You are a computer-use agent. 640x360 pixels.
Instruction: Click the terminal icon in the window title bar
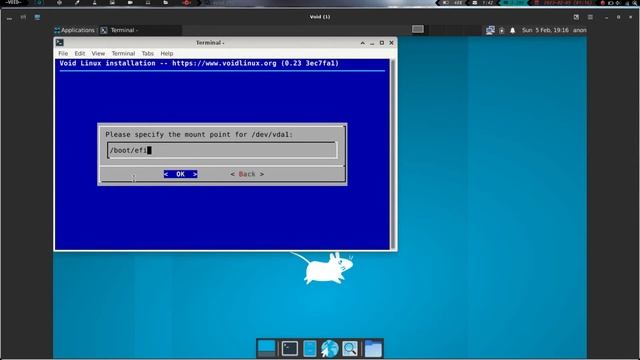pos(60,42)
